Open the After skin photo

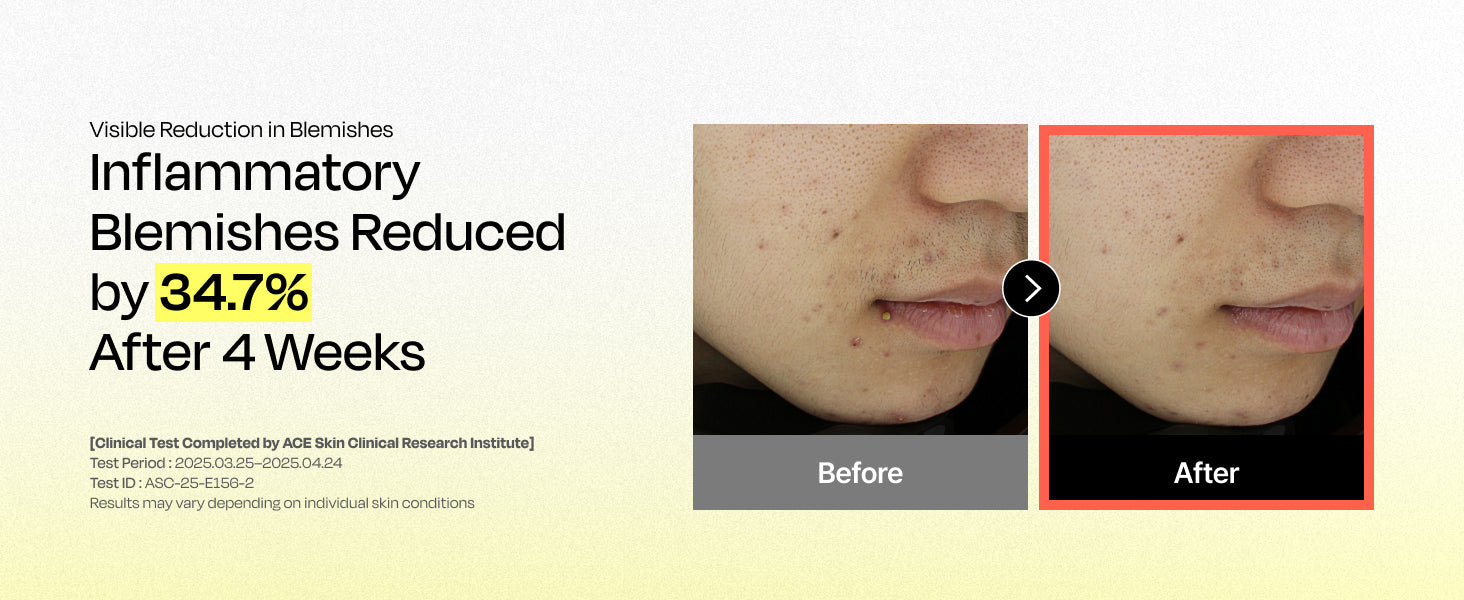[1206, 285]
